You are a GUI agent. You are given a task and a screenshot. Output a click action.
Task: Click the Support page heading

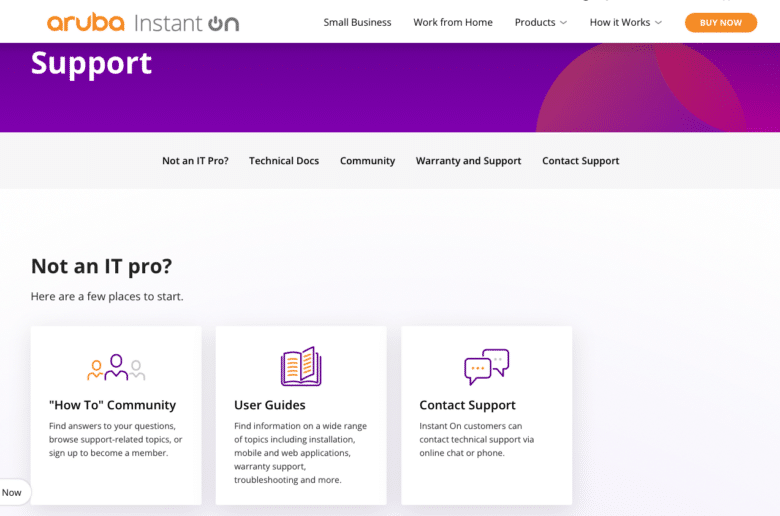(92, 63)
